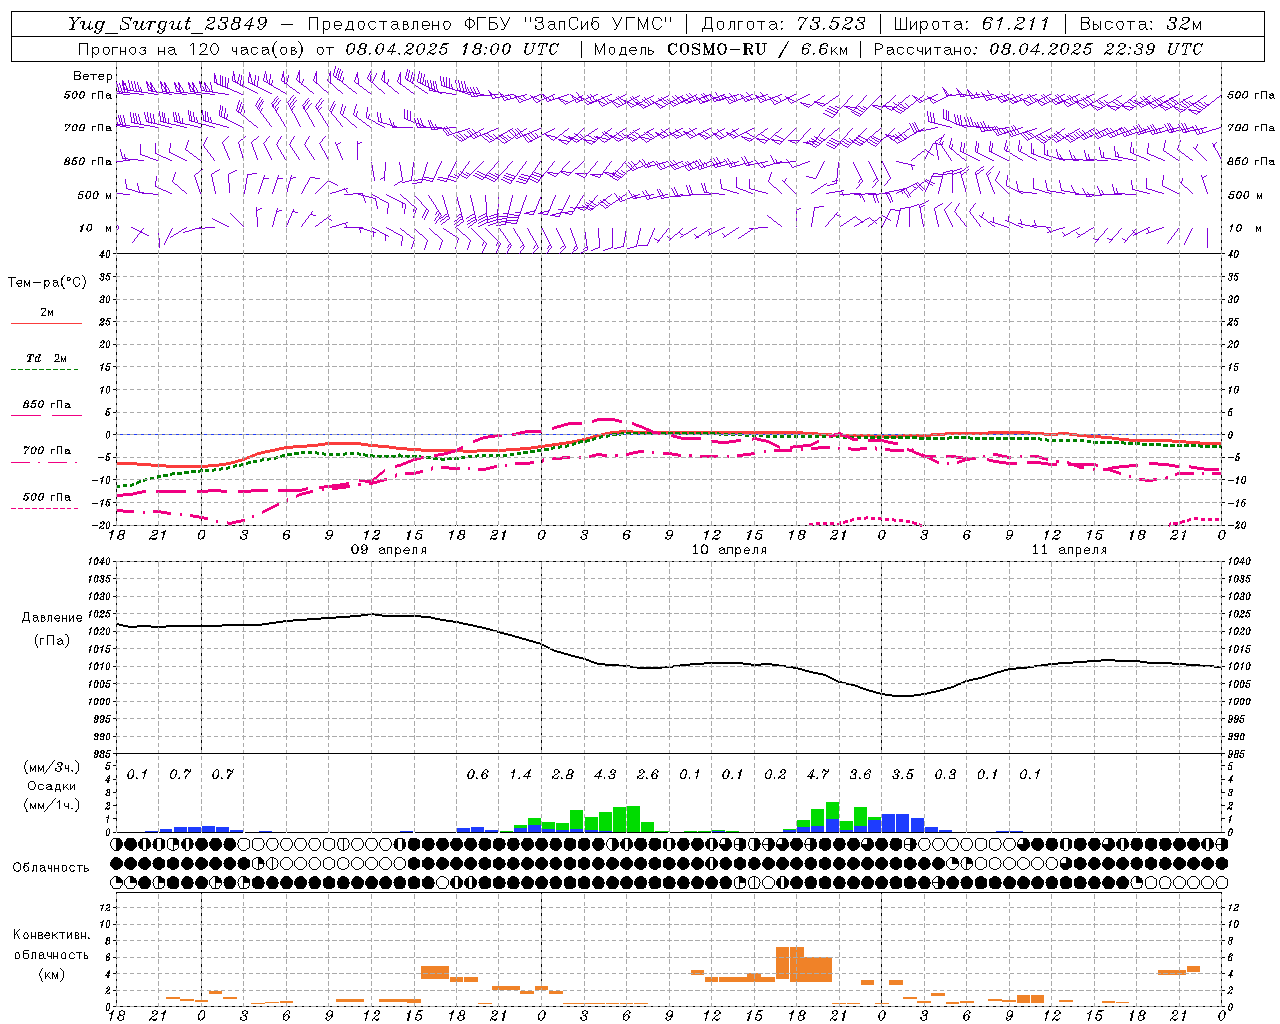
Task: Click the 10 апреля date label
Action: 729,550
